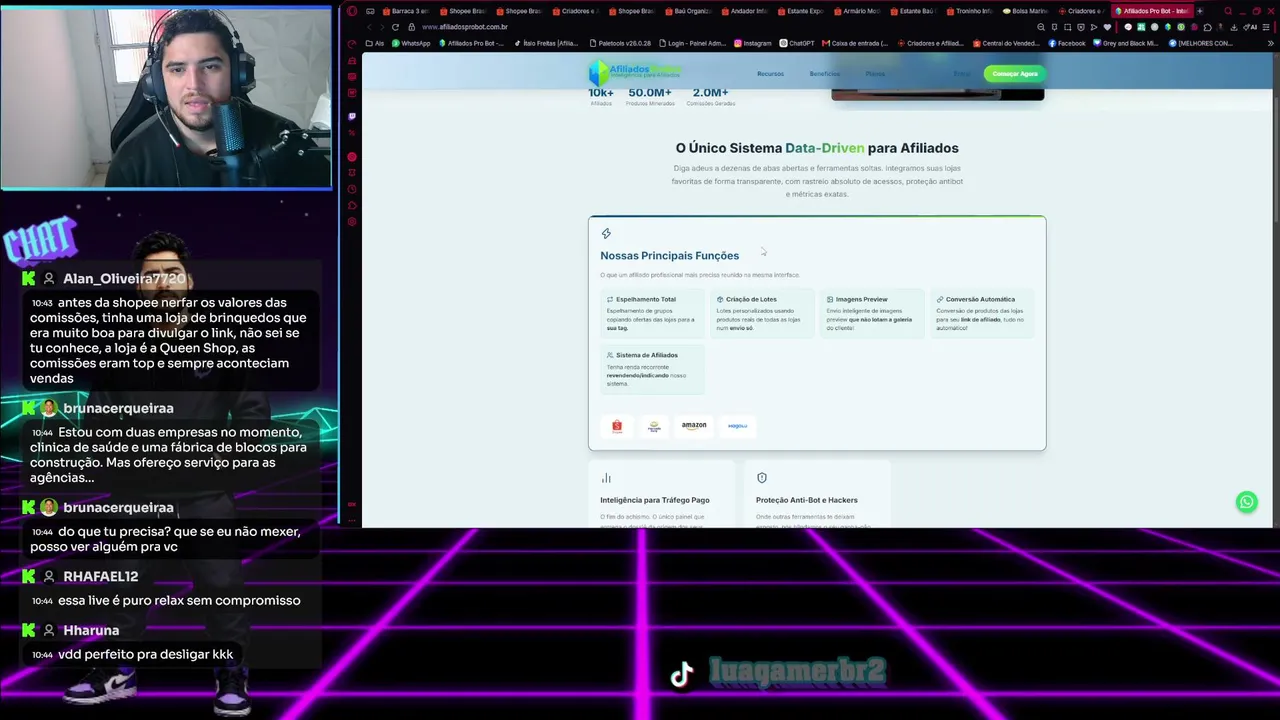Click the Benefícios navigation link
The image size is (1280, 720).
[825, 74]
